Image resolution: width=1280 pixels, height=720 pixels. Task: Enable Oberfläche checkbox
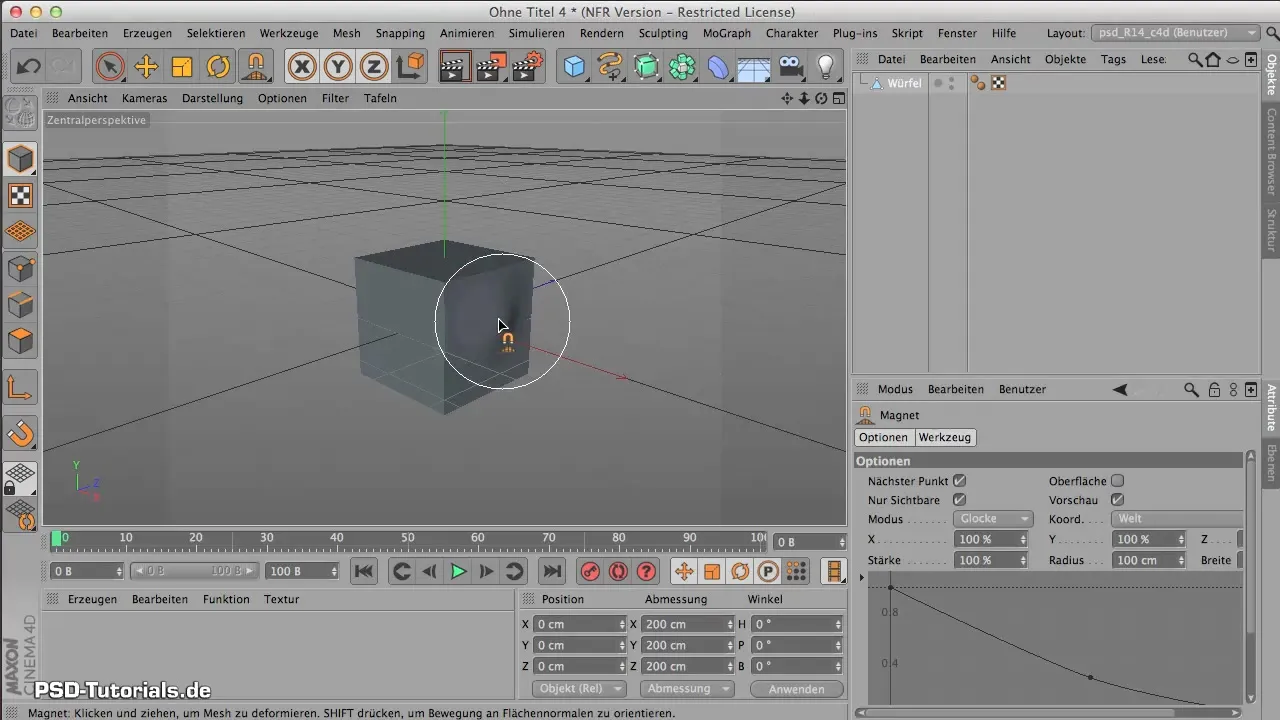pos(1118,481)
